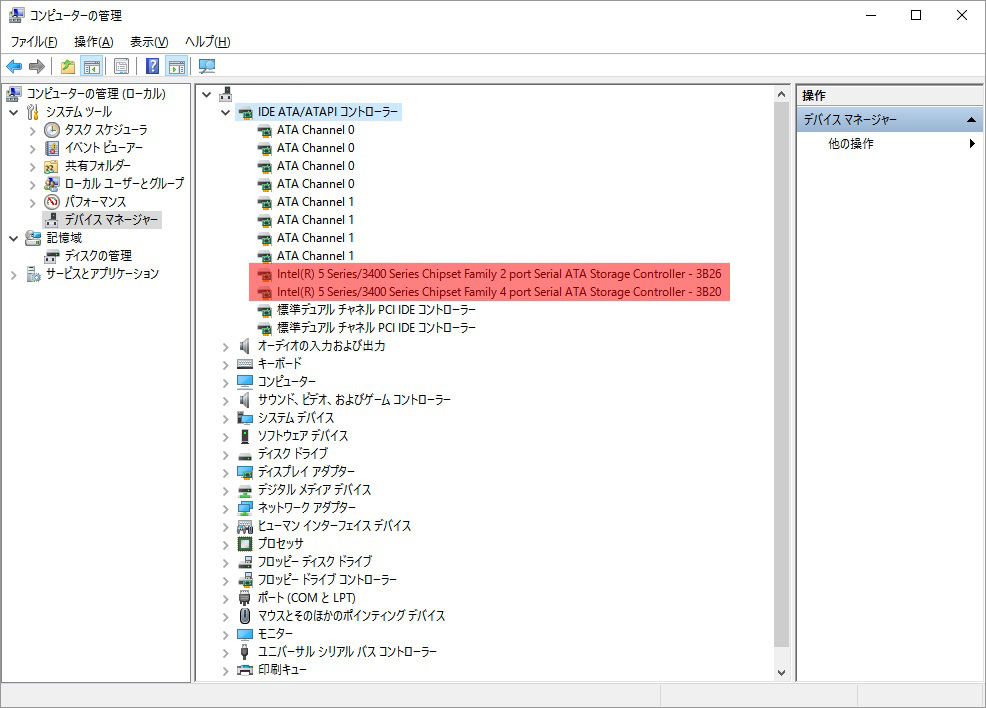Select the コンピューター device category
The height and width of the screenshot is (708, 986).
pos(286,382)
